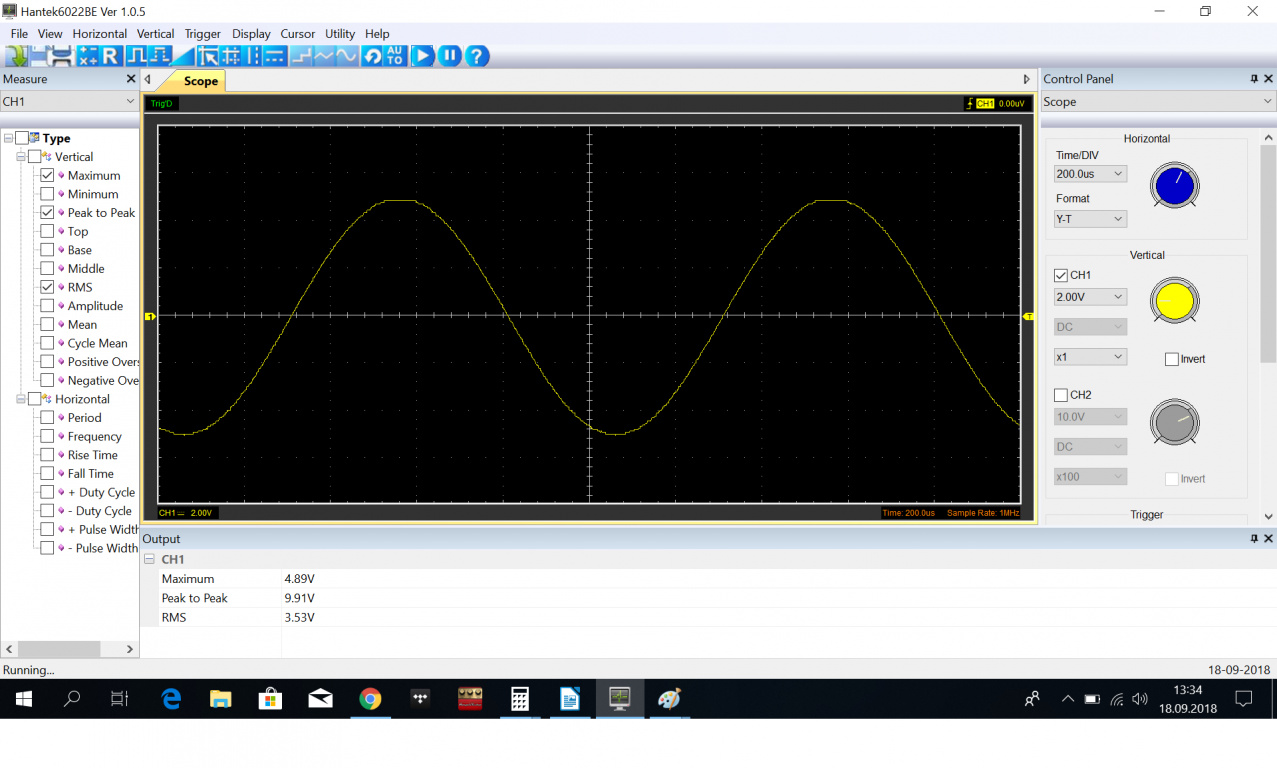Select step interpolation waveform icon
Viewport: 1277px width, 768px height.
point(301,56)
